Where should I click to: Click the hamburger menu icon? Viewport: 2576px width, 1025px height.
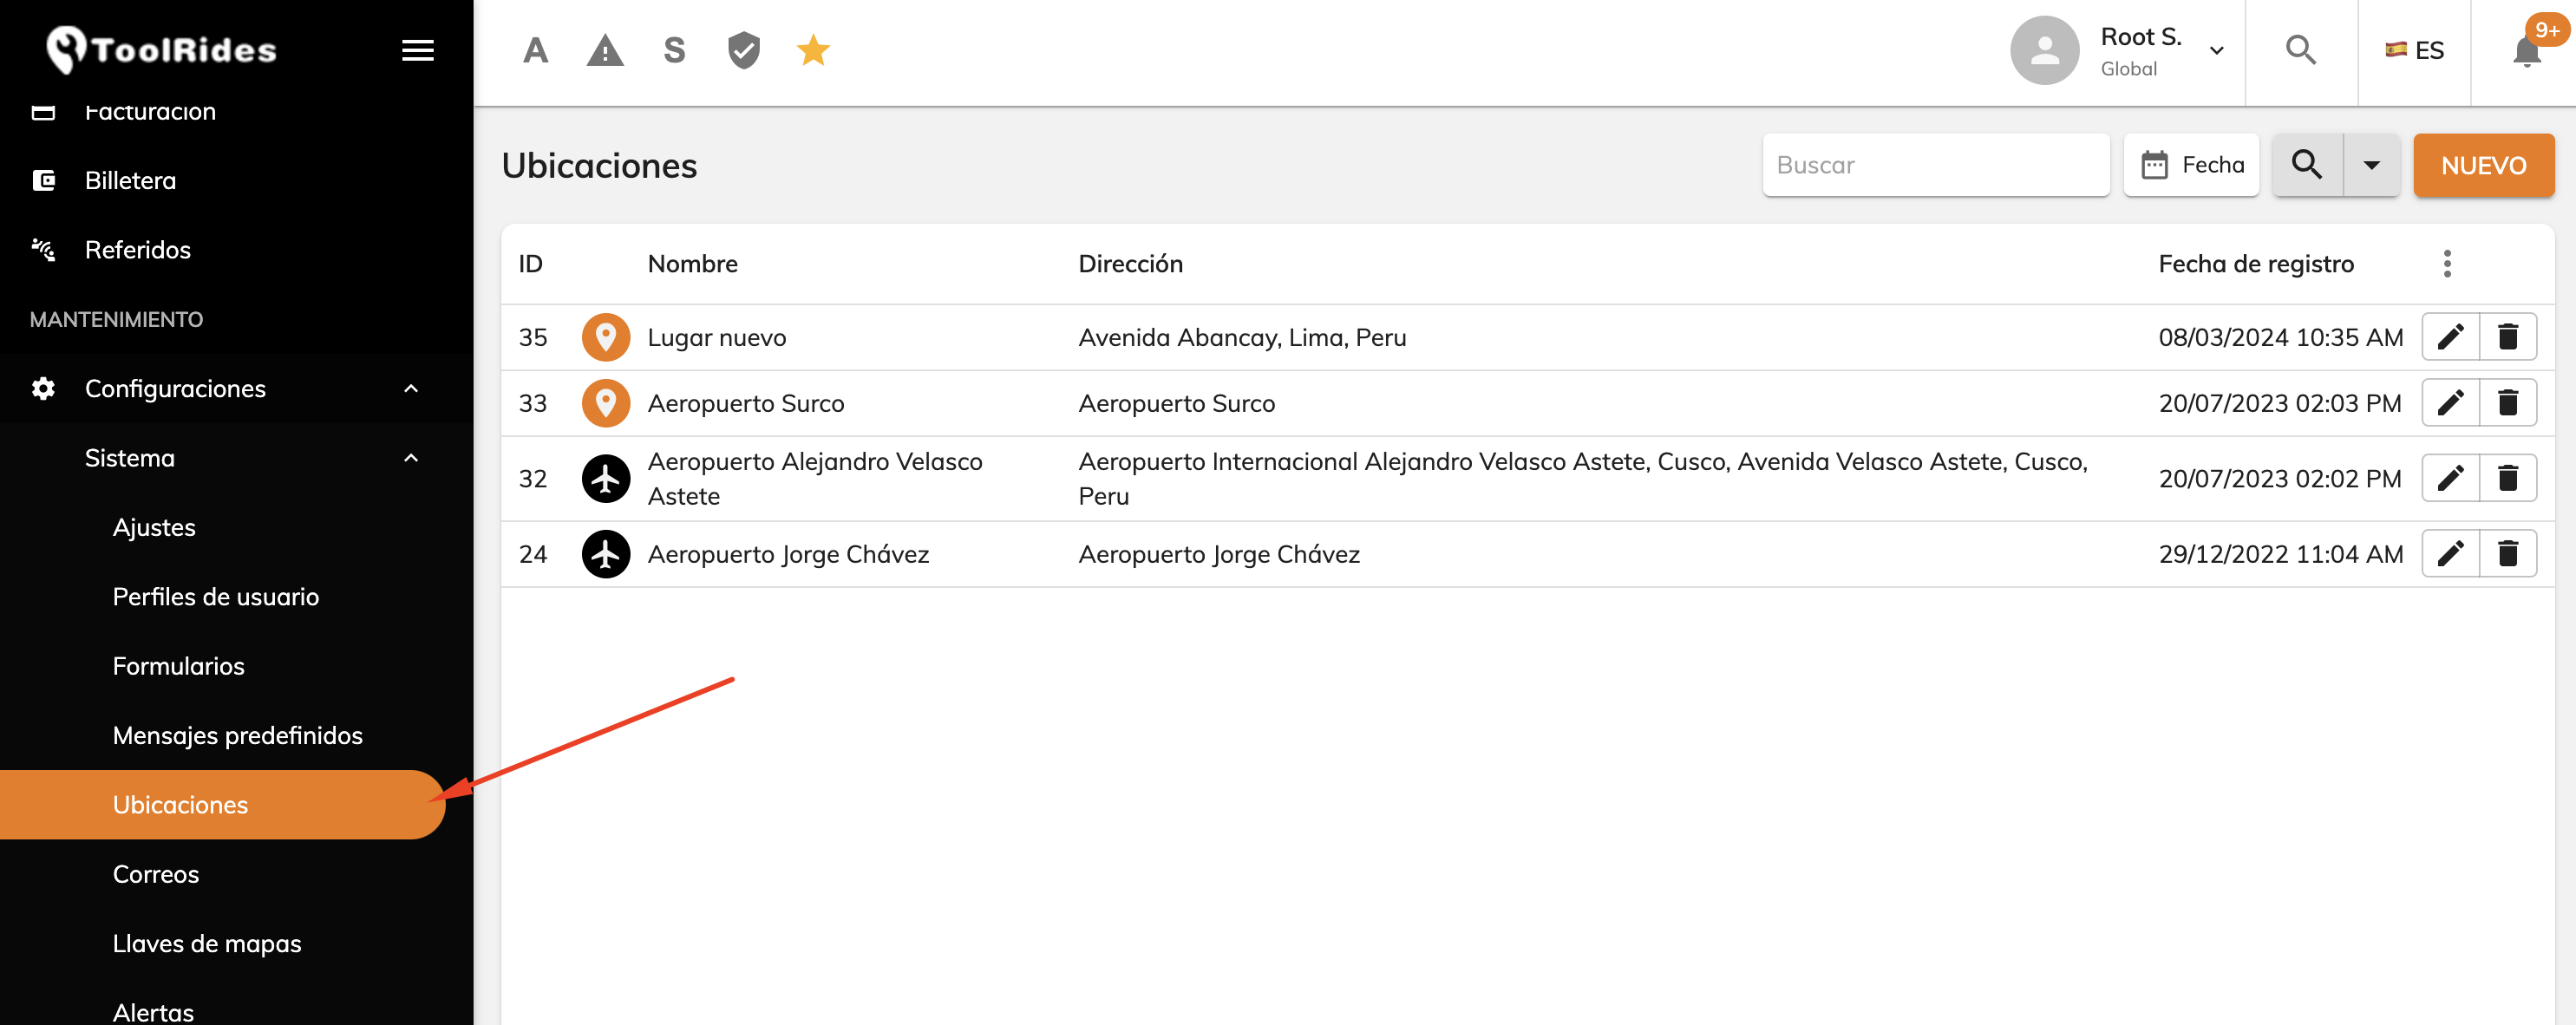tap(417, 50)
